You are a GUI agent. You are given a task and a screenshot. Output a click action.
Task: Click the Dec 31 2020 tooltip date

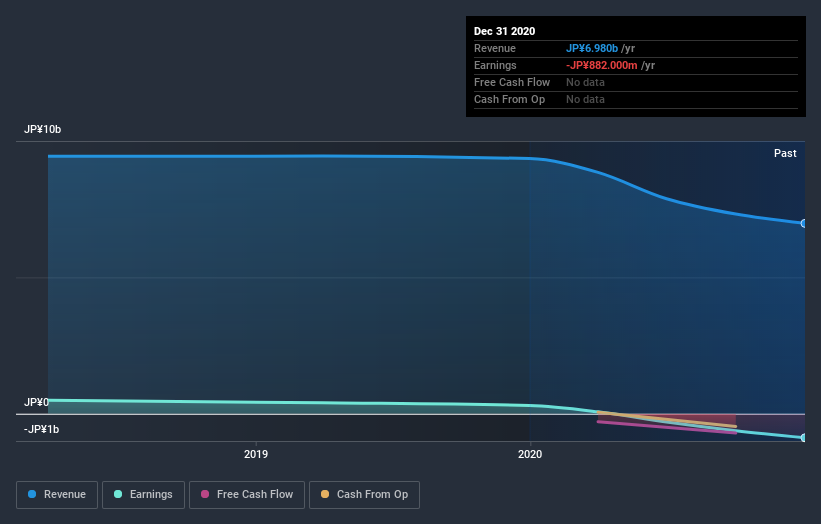pyautogui.click(x=504, y=31)
